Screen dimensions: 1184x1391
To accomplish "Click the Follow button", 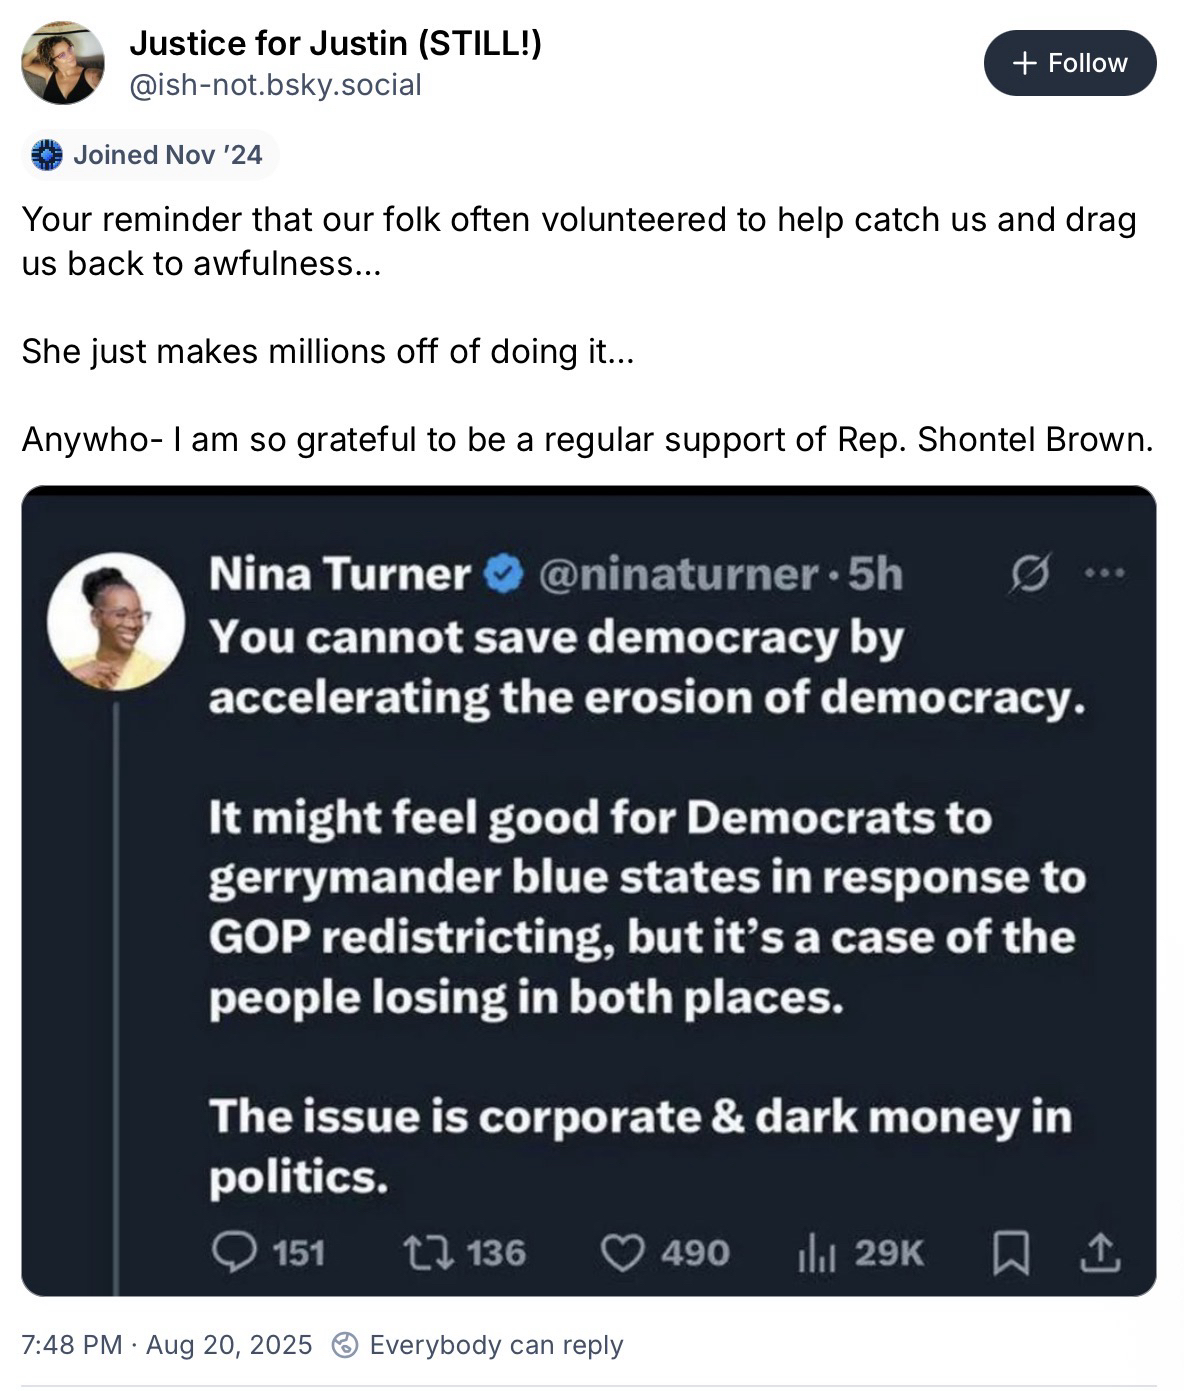I will pyautogui.click(x=1069, y=63).
